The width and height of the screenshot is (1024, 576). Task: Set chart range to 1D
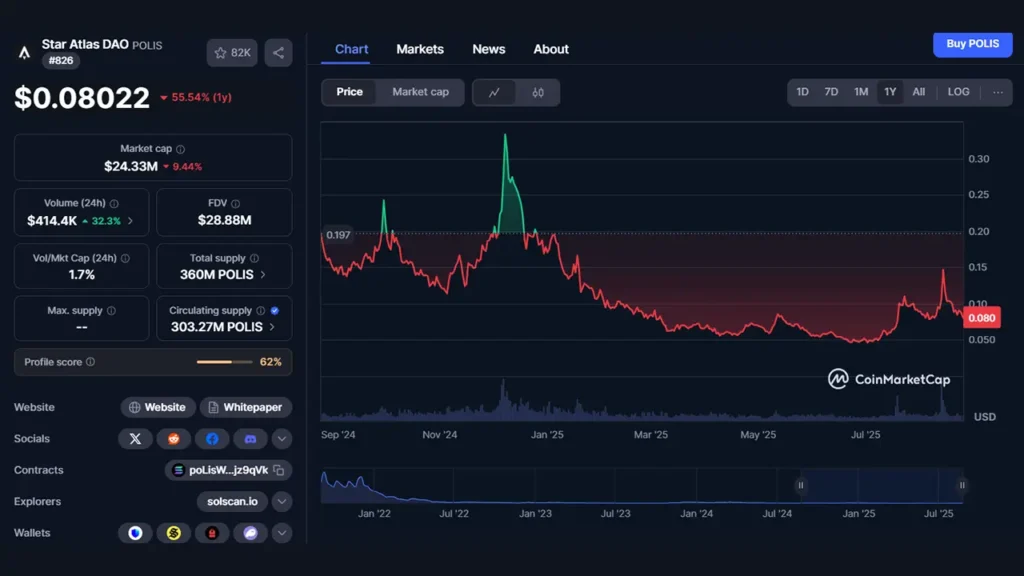(x=803, y=92)
